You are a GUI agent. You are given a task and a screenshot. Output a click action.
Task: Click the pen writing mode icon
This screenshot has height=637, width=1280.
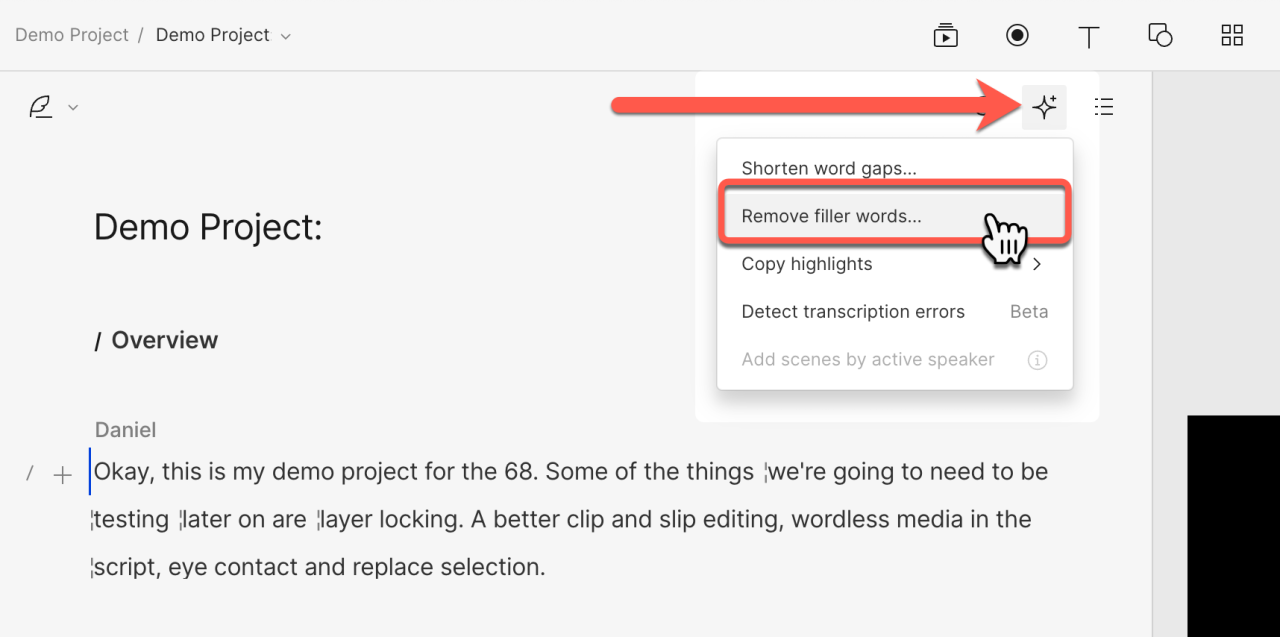(x=40, y=107)
